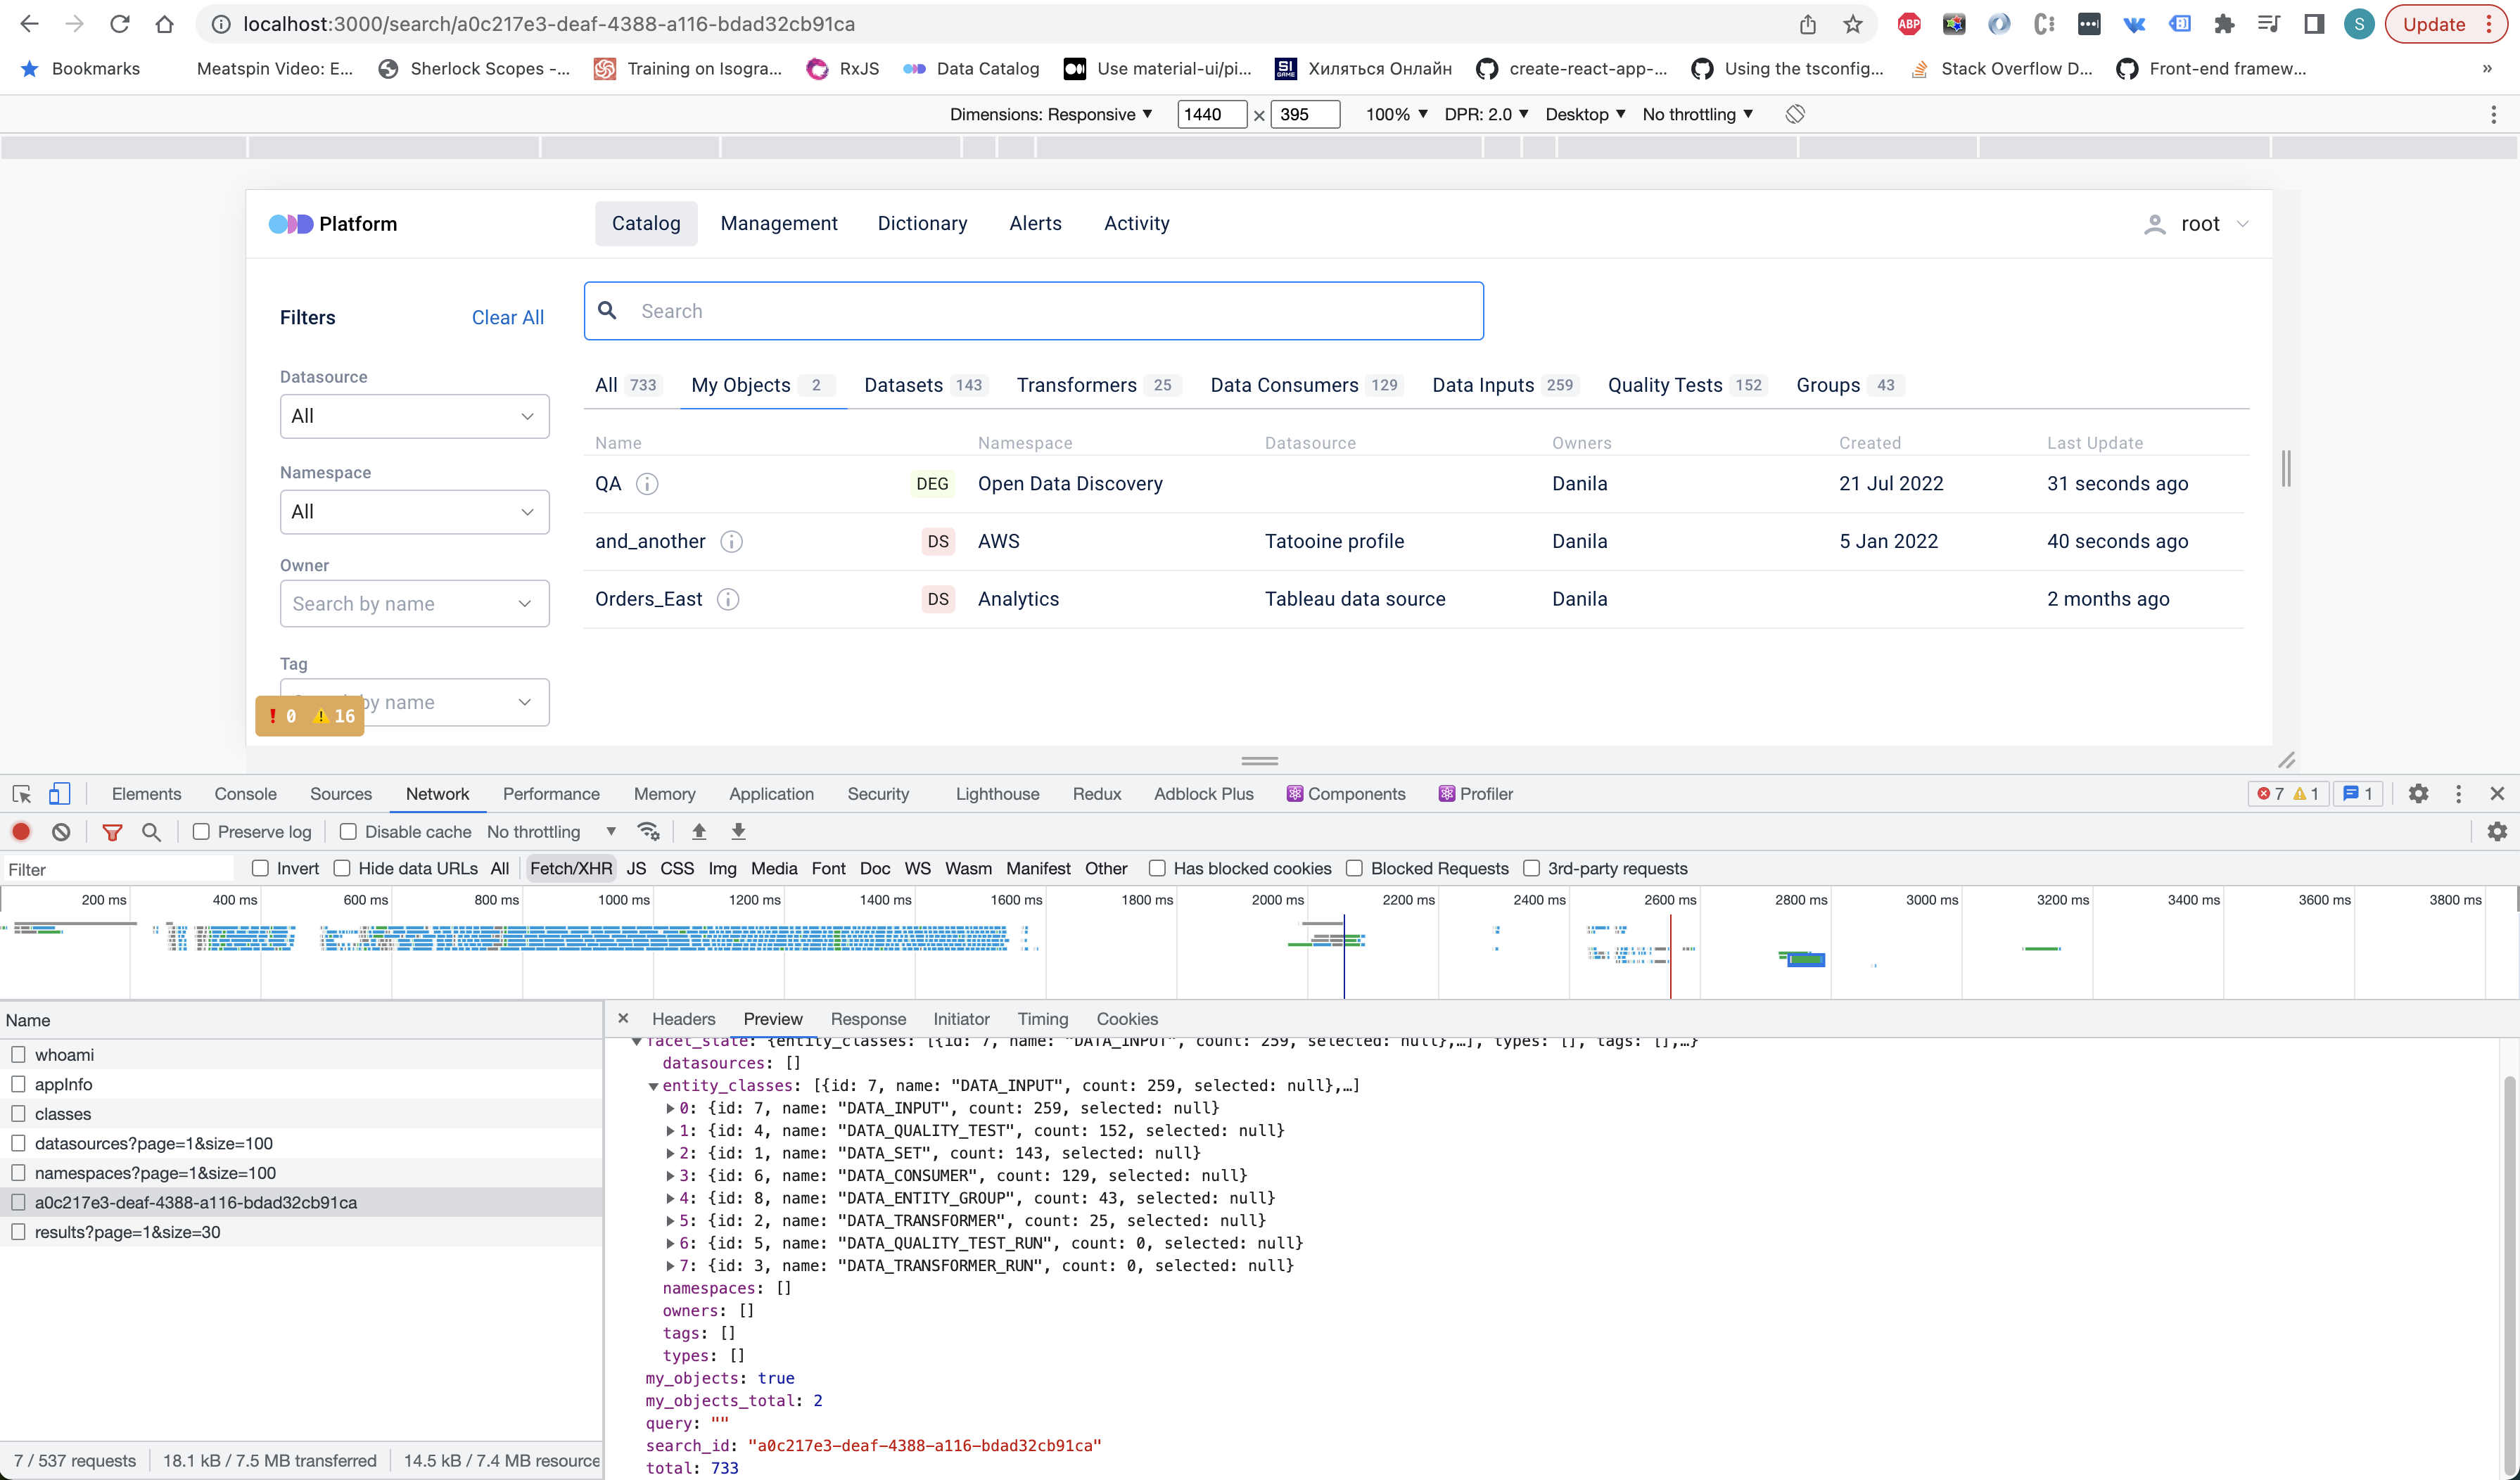The image size is (2520, 1480).
Task: Rotate device orientation icon
Action: coord(1794,114)
